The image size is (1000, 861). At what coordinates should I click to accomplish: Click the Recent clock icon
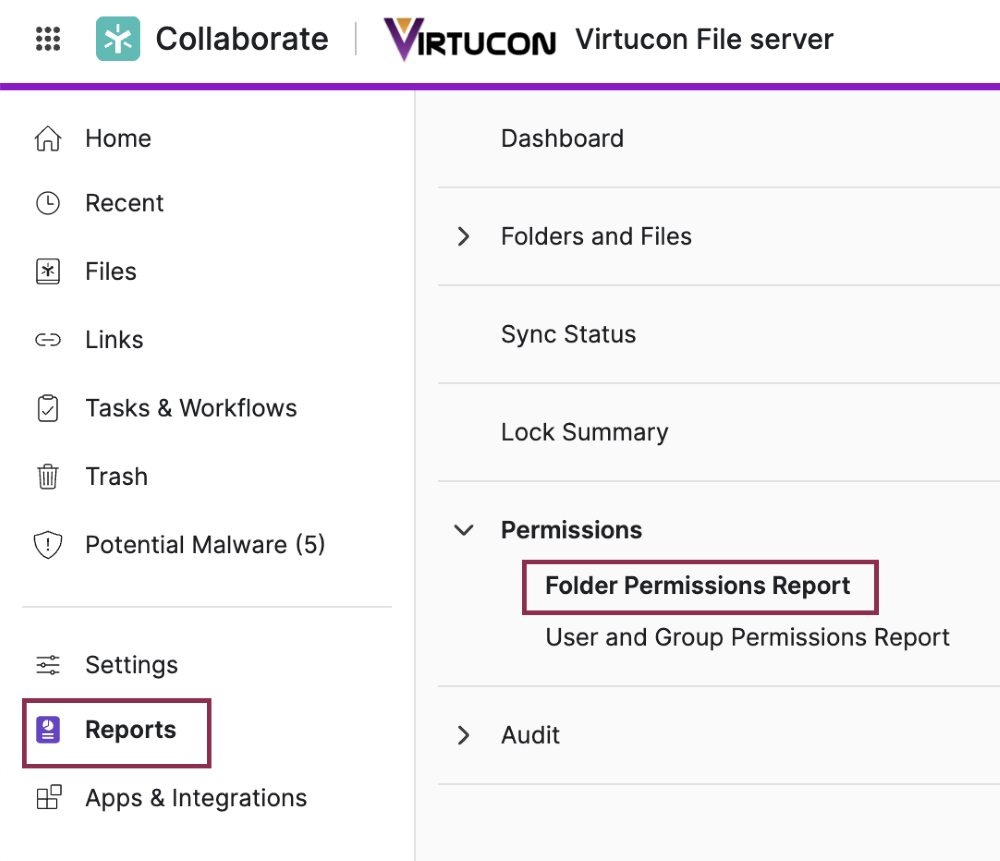coord(48,204)
